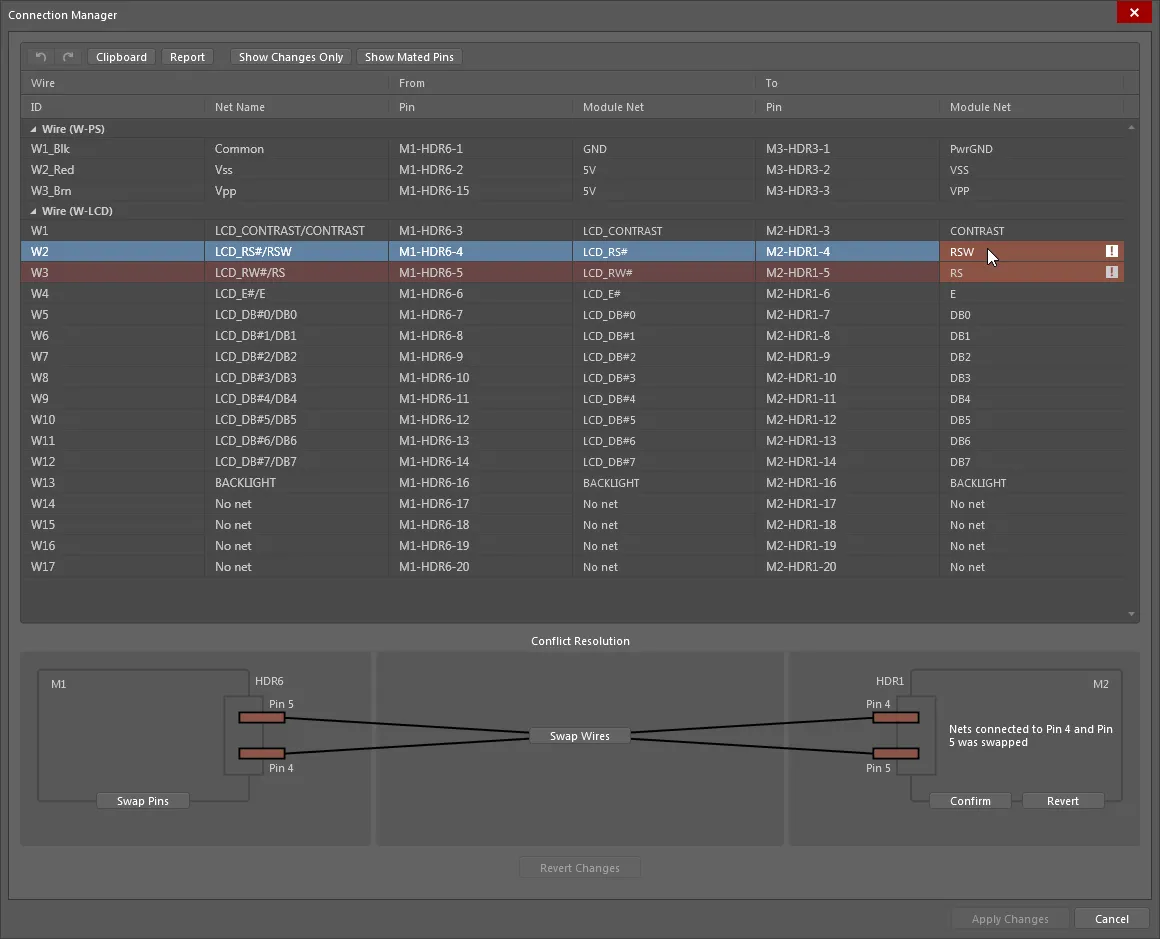Click the Pin 4 pad on M1 HDR6
Screen dimensions: 1160x939
point(262,753)
